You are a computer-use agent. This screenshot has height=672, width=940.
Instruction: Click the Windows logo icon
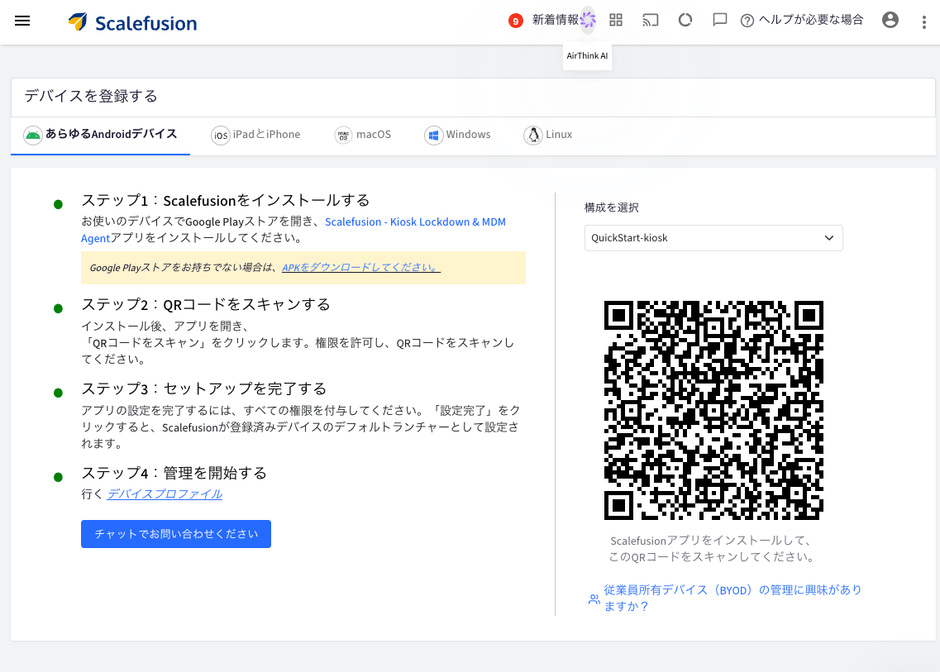point(433,135)
